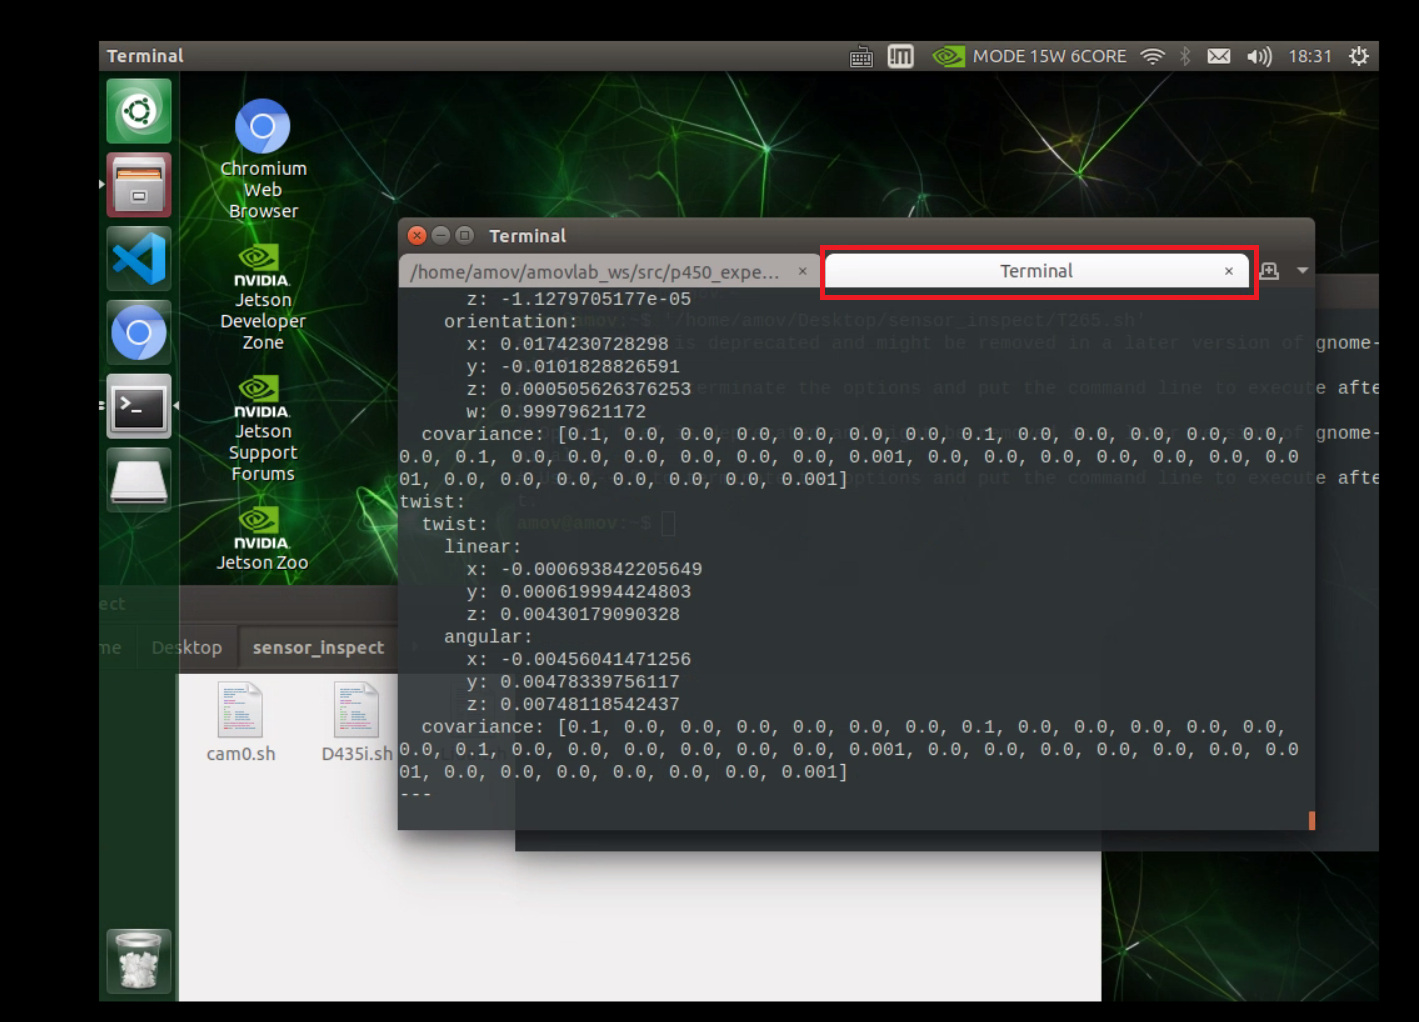Open the Files manager in the launcher
Viewport: 1419px width, 1022px height.
[139, 185]
